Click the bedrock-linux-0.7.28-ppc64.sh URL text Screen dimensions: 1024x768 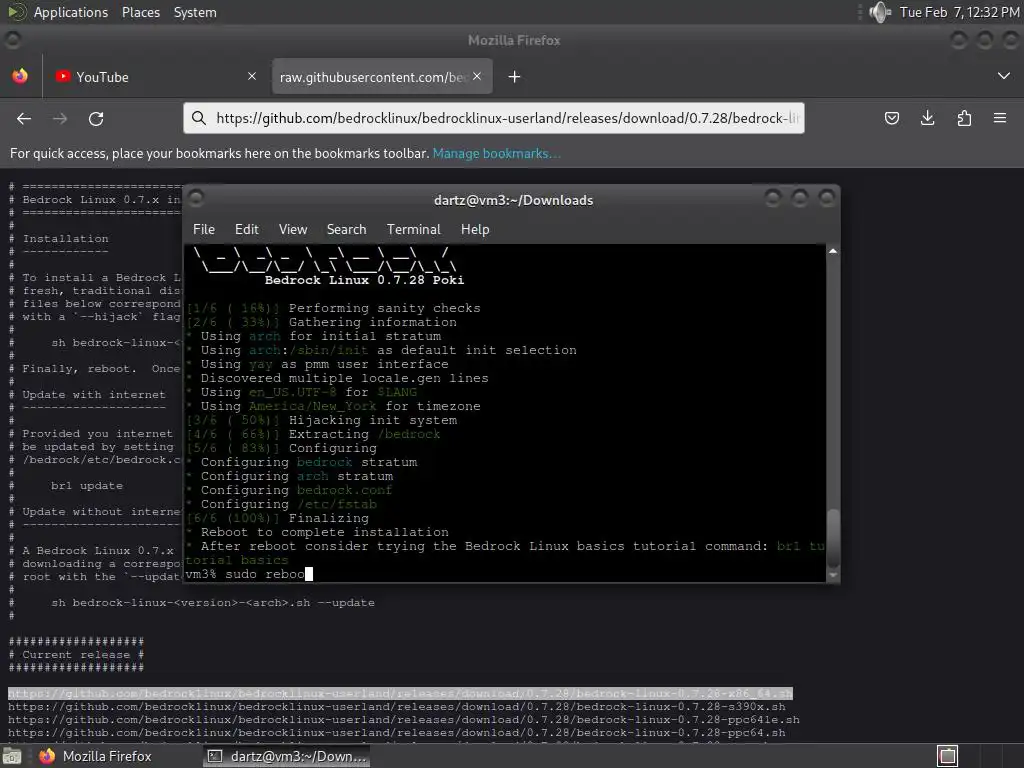(396, 733)
